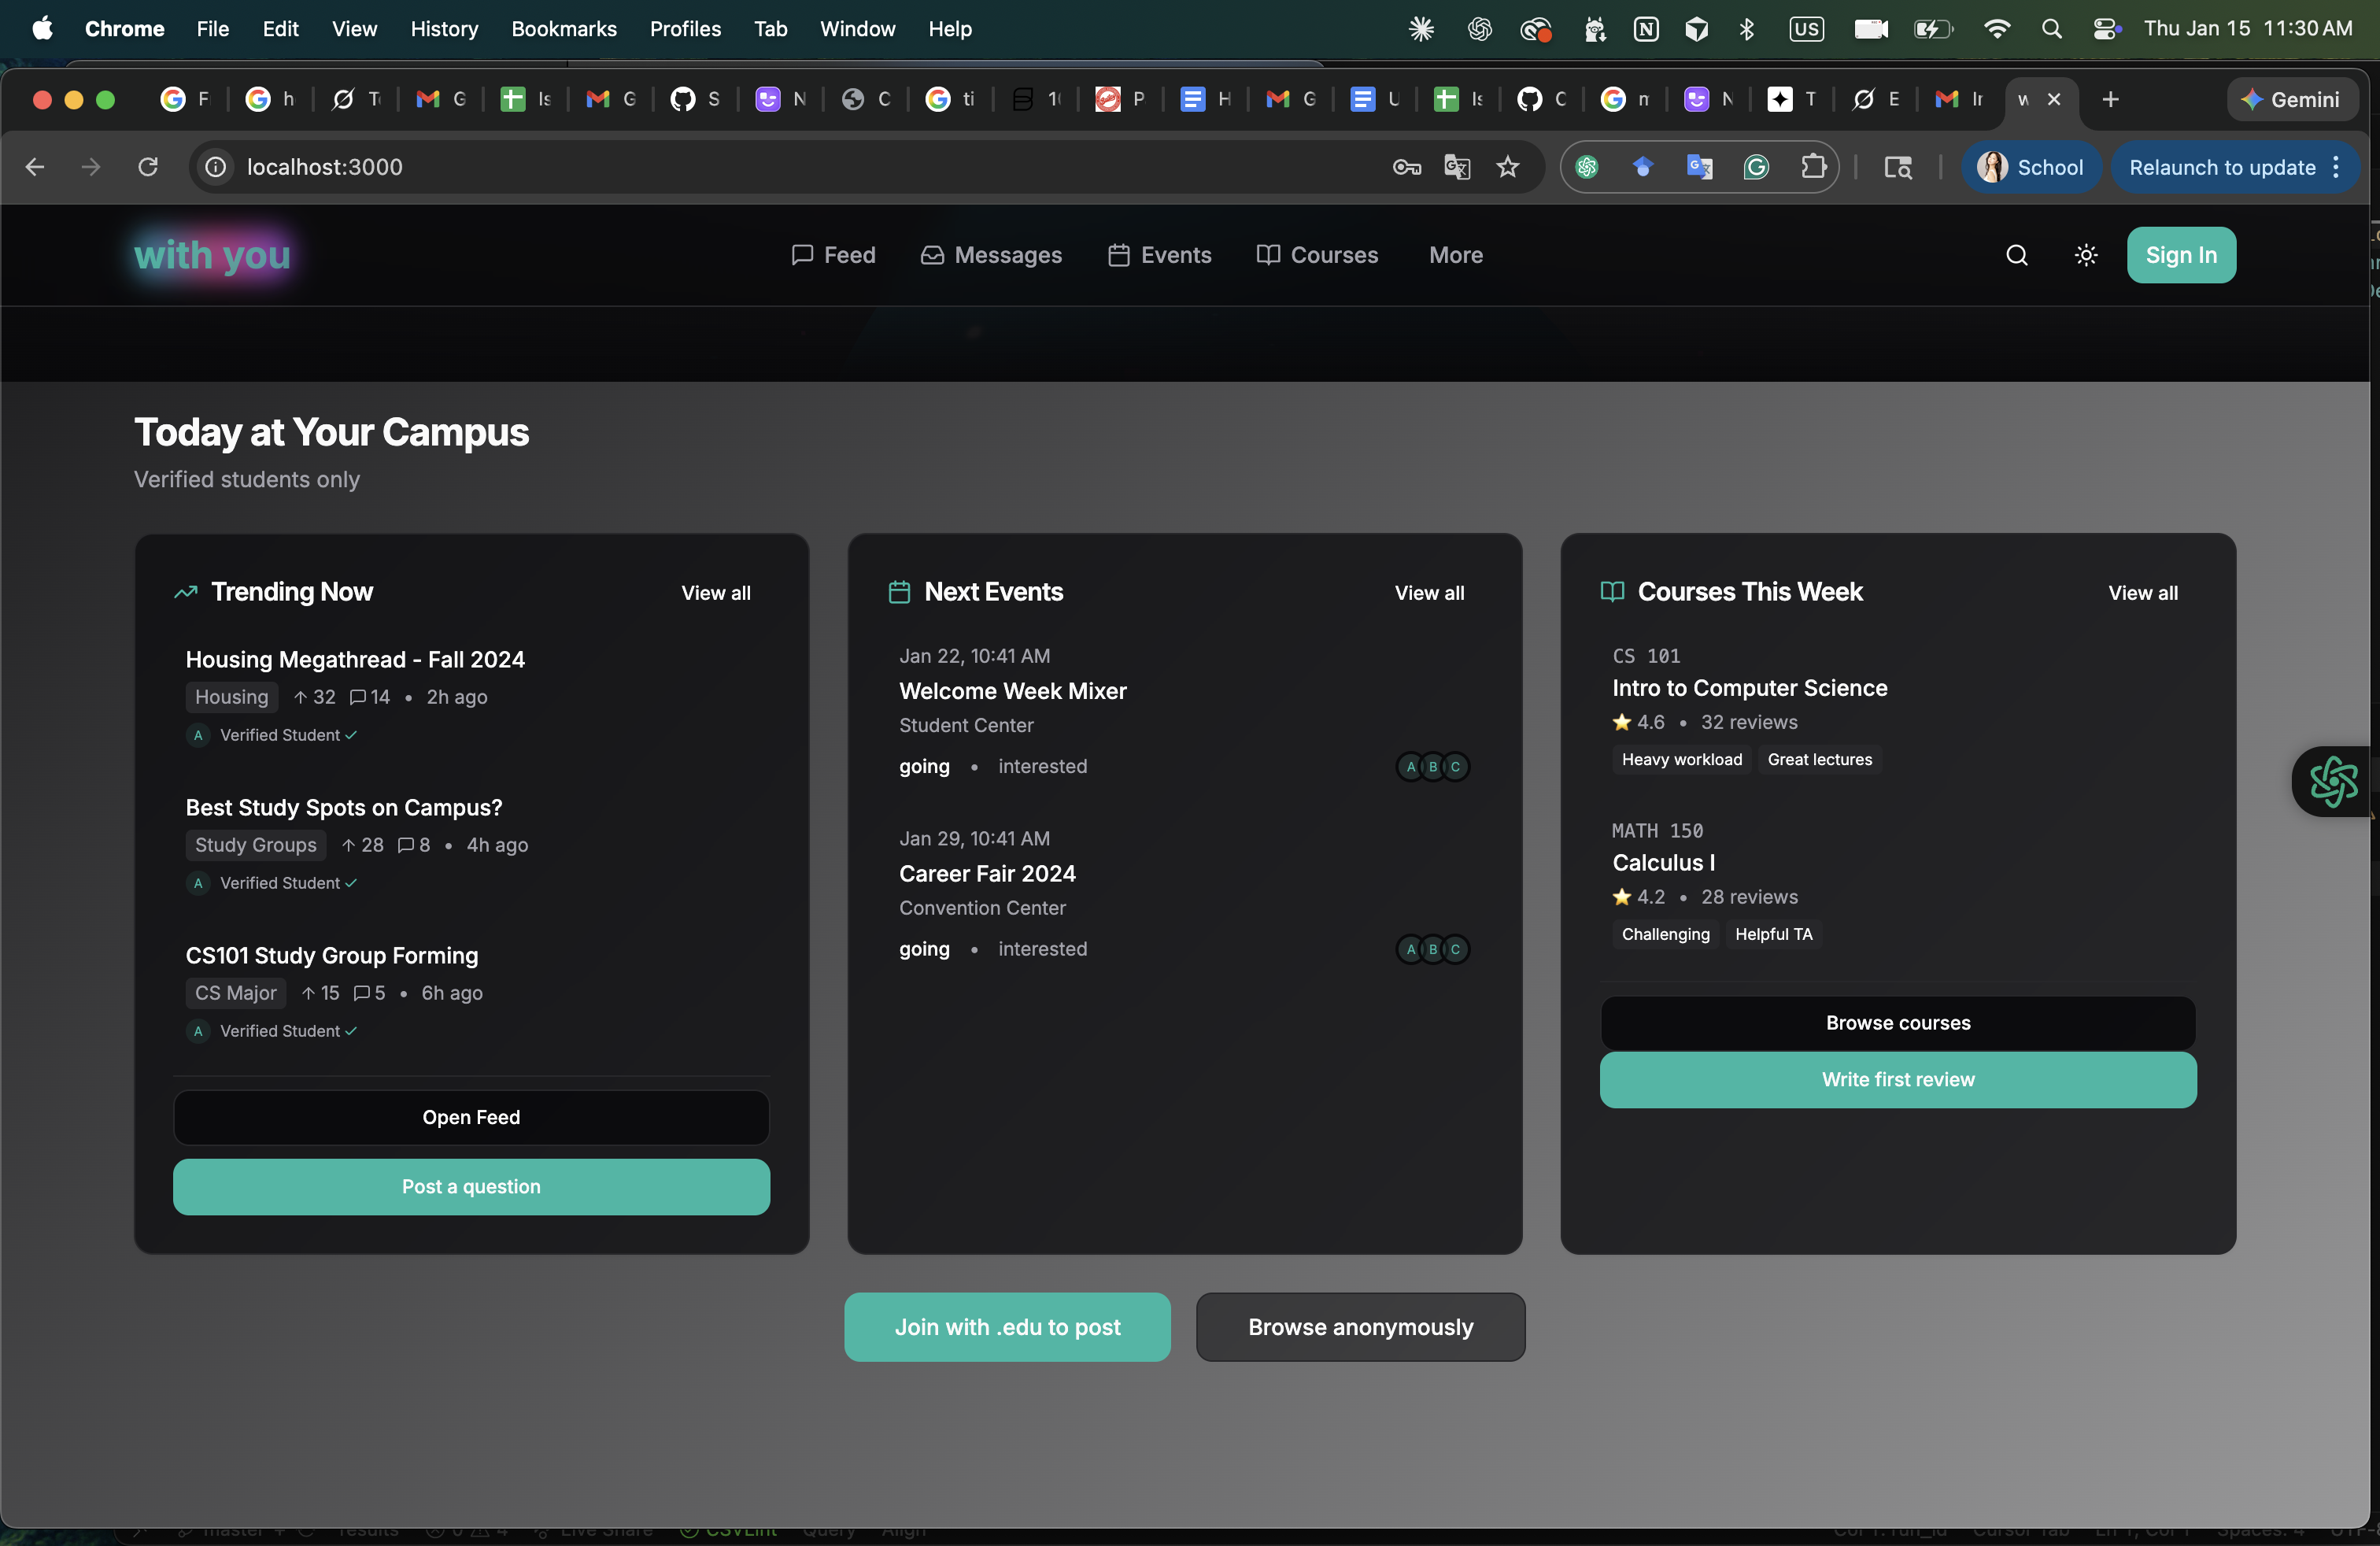Click Browse courses button
The width and height of the screenshot is (2380, 1546).
tap(1897, 1022)
